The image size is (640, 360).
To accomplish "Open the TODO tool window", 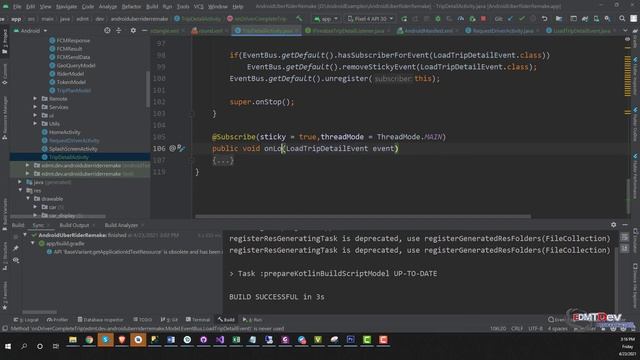I will pyautogui.click(x=142, y=320).
